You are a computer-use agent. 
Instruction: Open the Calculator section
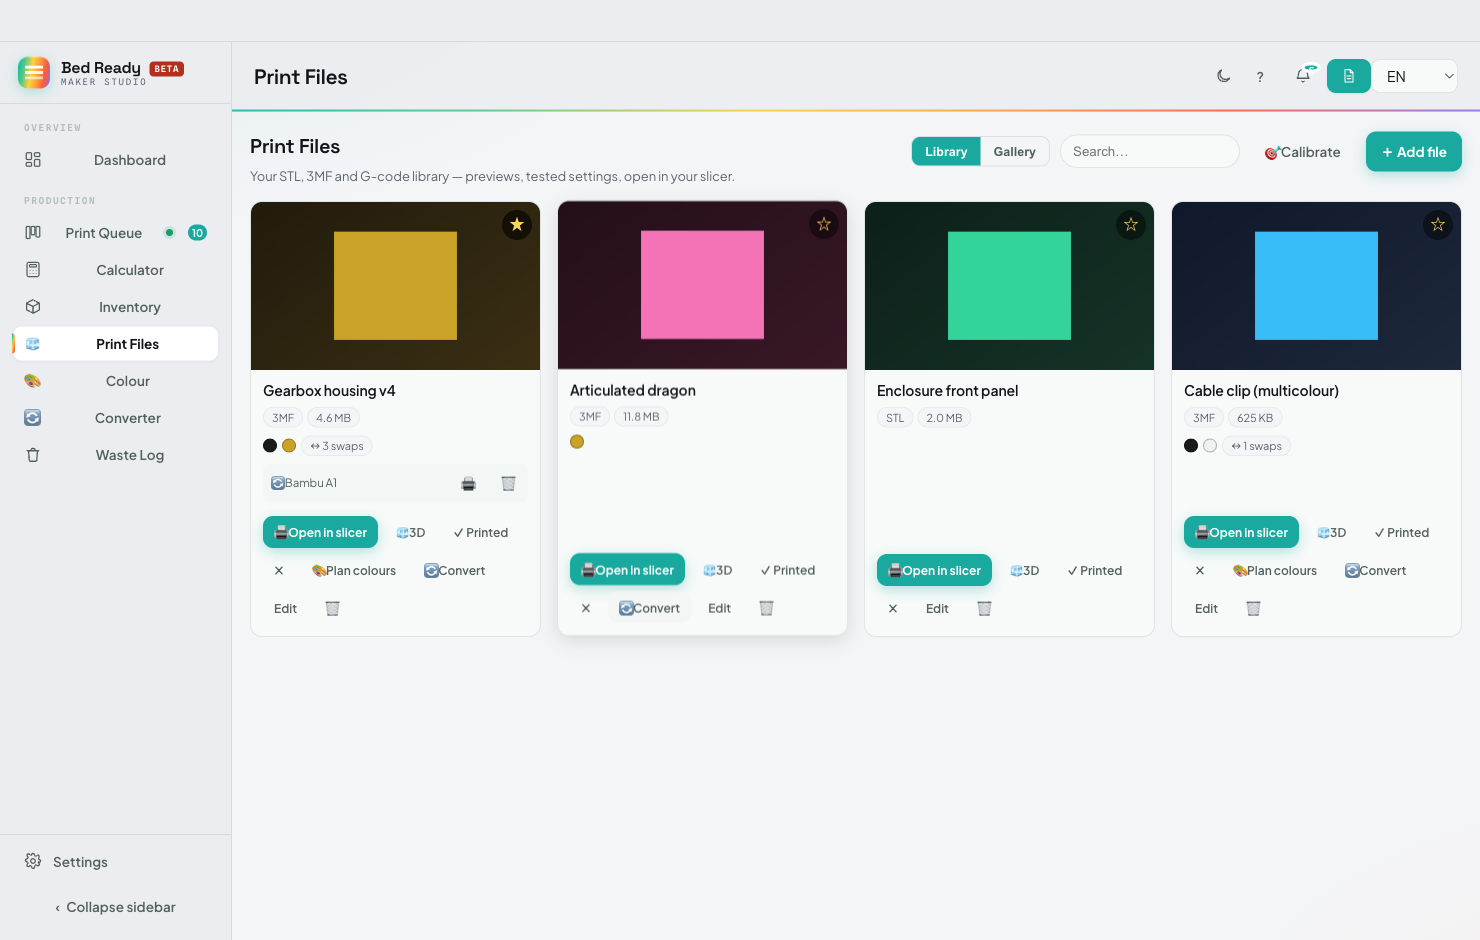pos(116,270)
